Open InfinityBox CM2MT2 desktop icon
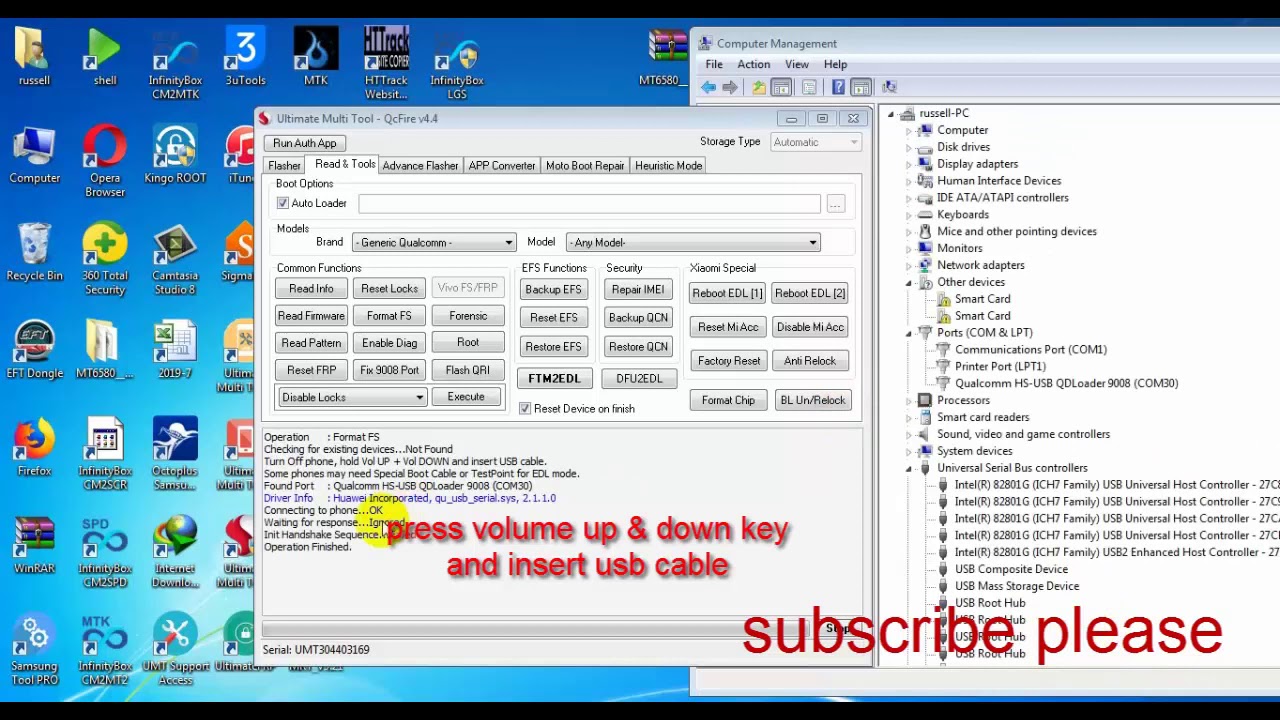 pos(104,650)
